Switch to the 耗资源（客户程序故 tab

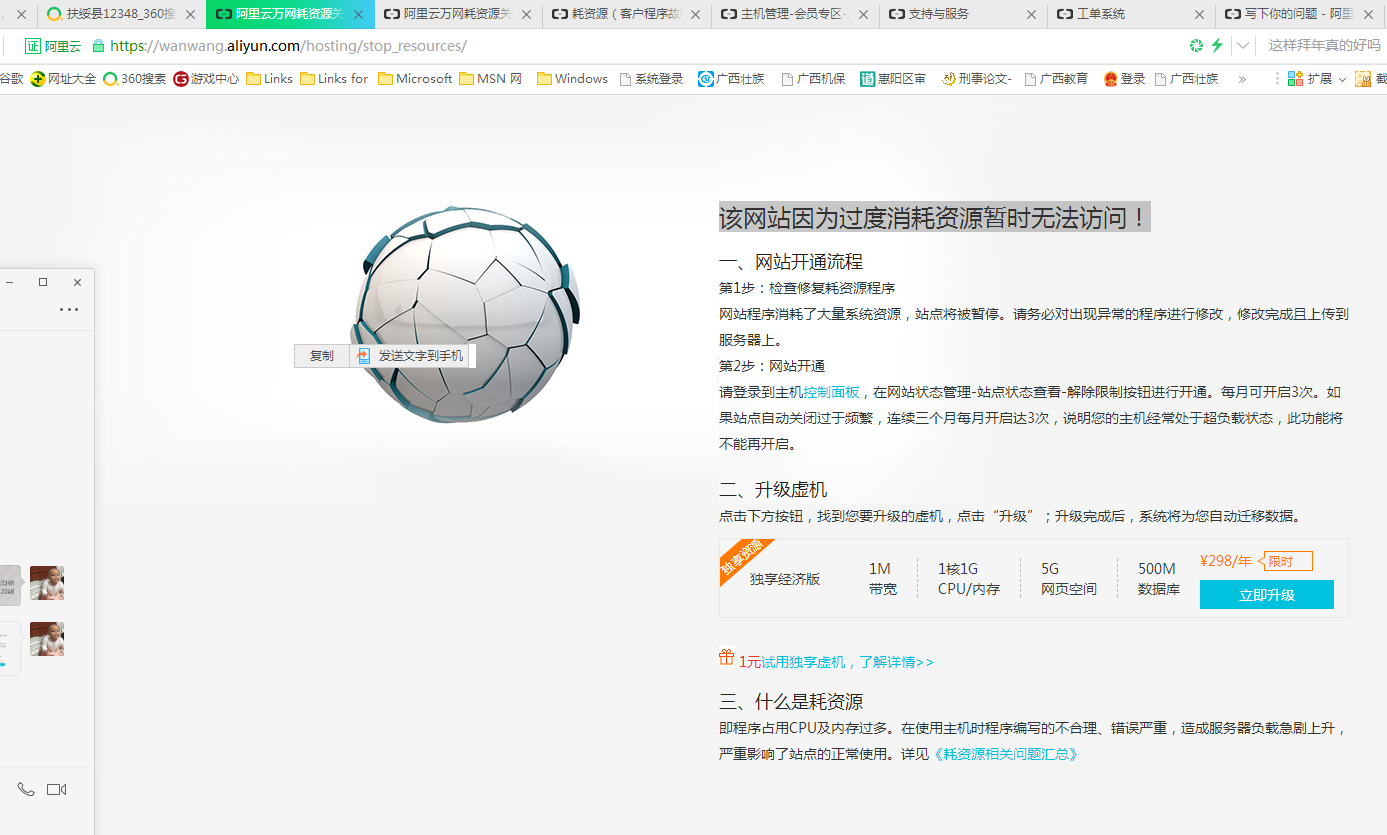627,14
